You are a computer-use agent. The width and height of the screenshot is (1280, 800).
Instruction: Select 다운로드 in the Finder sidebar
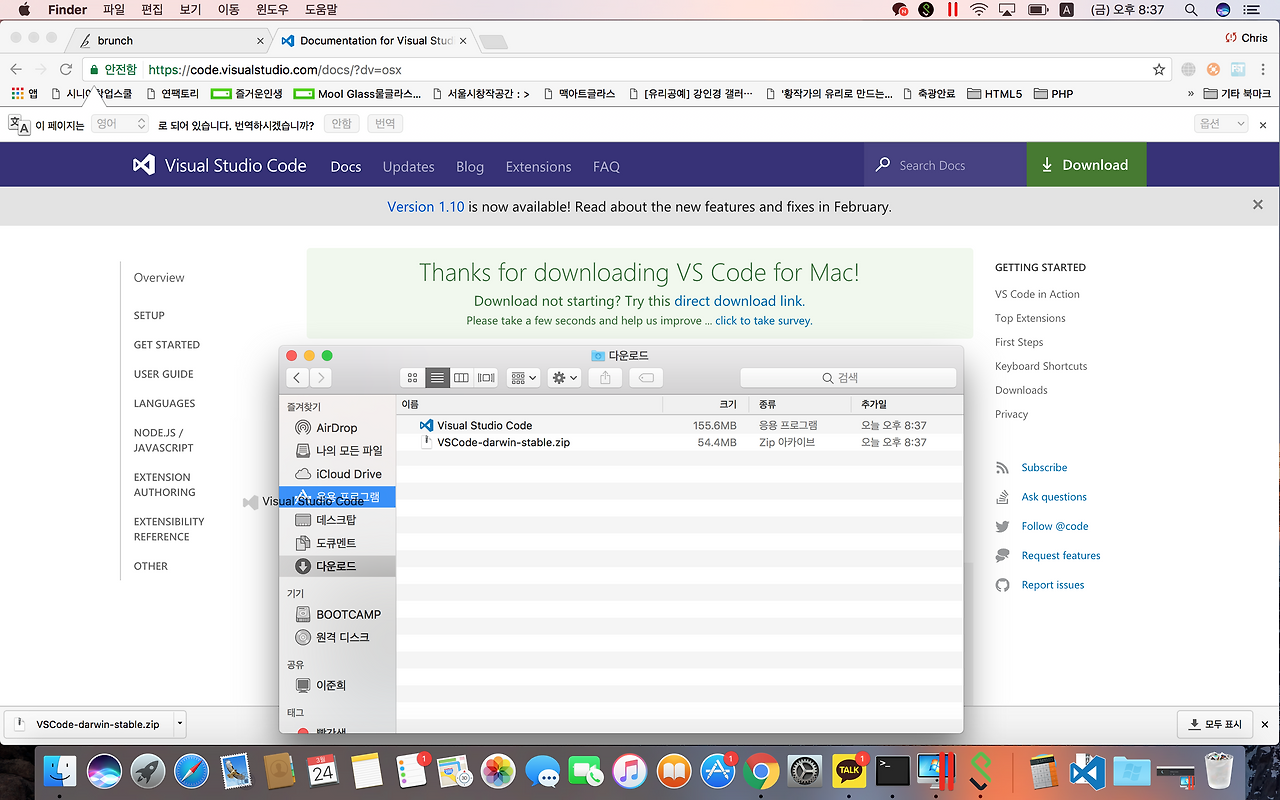pyautogui.click(x=337, y=566)
